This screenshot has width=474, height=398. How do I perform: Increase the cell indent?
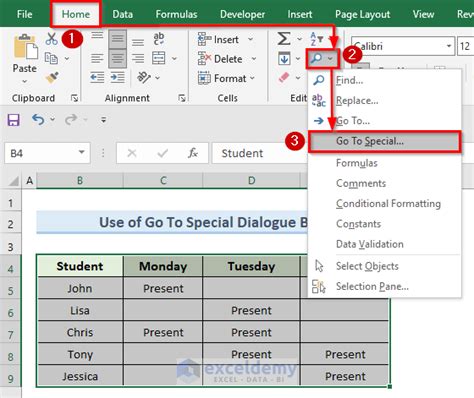117,78
